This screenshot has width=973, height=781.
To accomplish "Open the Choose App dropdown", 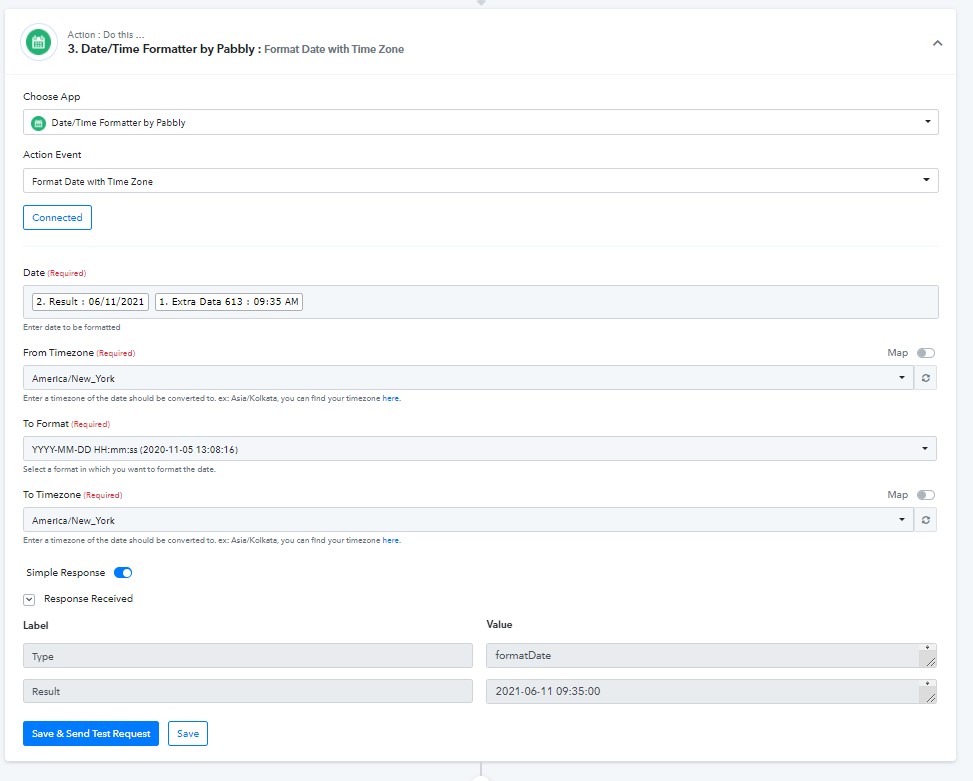I will click(x=480, y=122).
